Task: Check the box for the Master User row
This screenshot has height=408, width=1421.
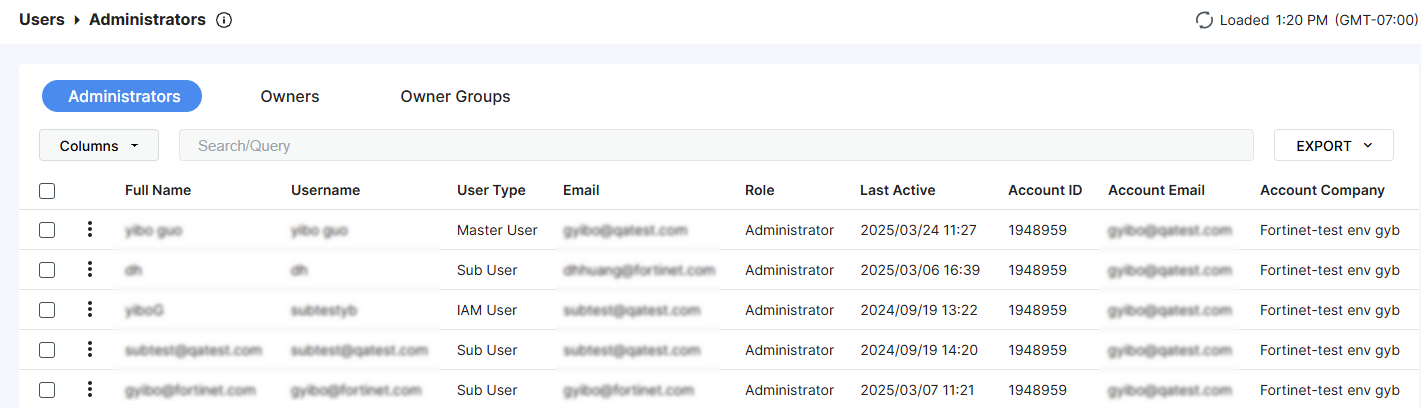Action: tap(47, 230)
